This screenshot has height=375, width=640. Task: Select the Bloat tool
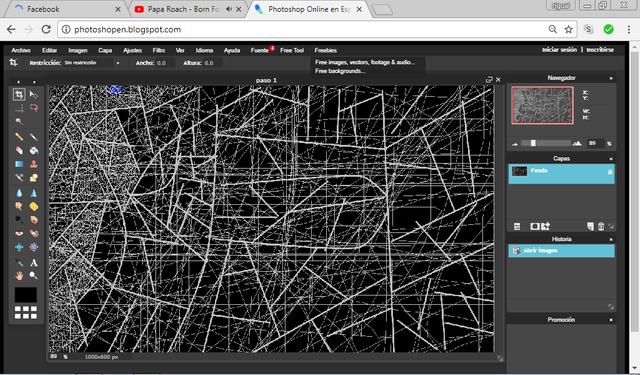click(x=19, y=247)
